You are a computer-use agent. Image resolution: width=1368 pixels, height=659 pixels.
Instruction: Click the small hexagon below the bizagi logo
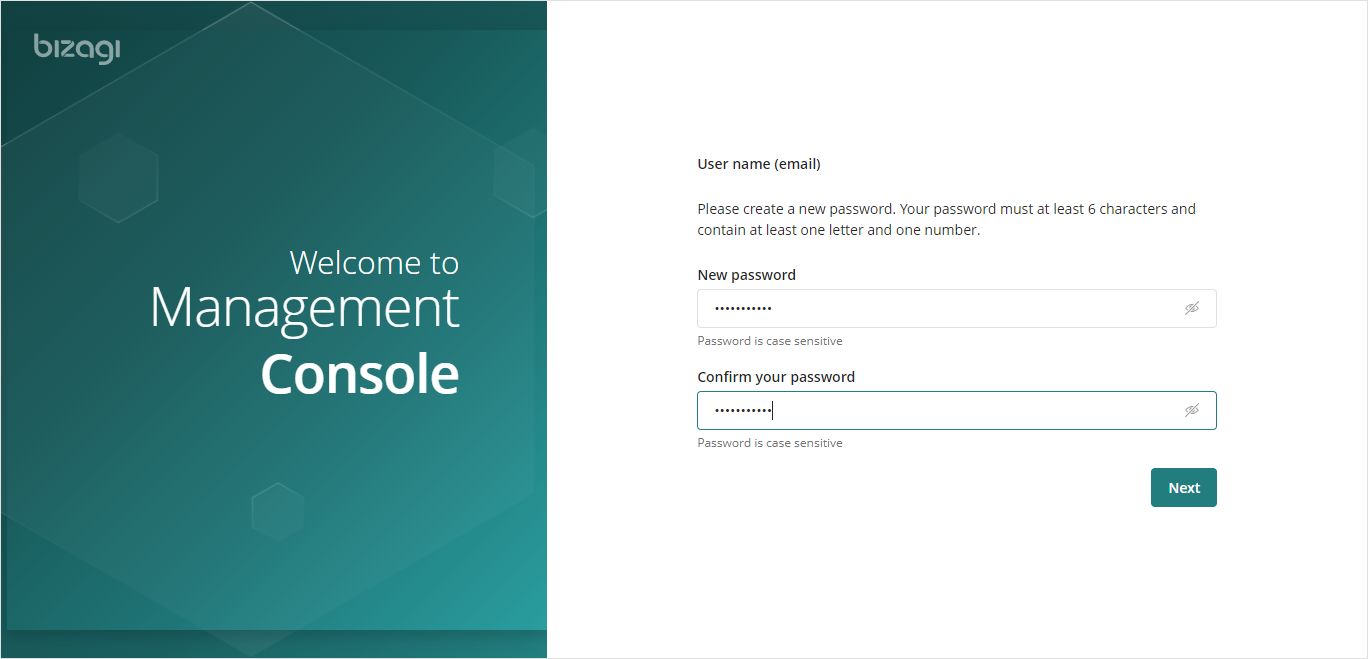(118, 177)
